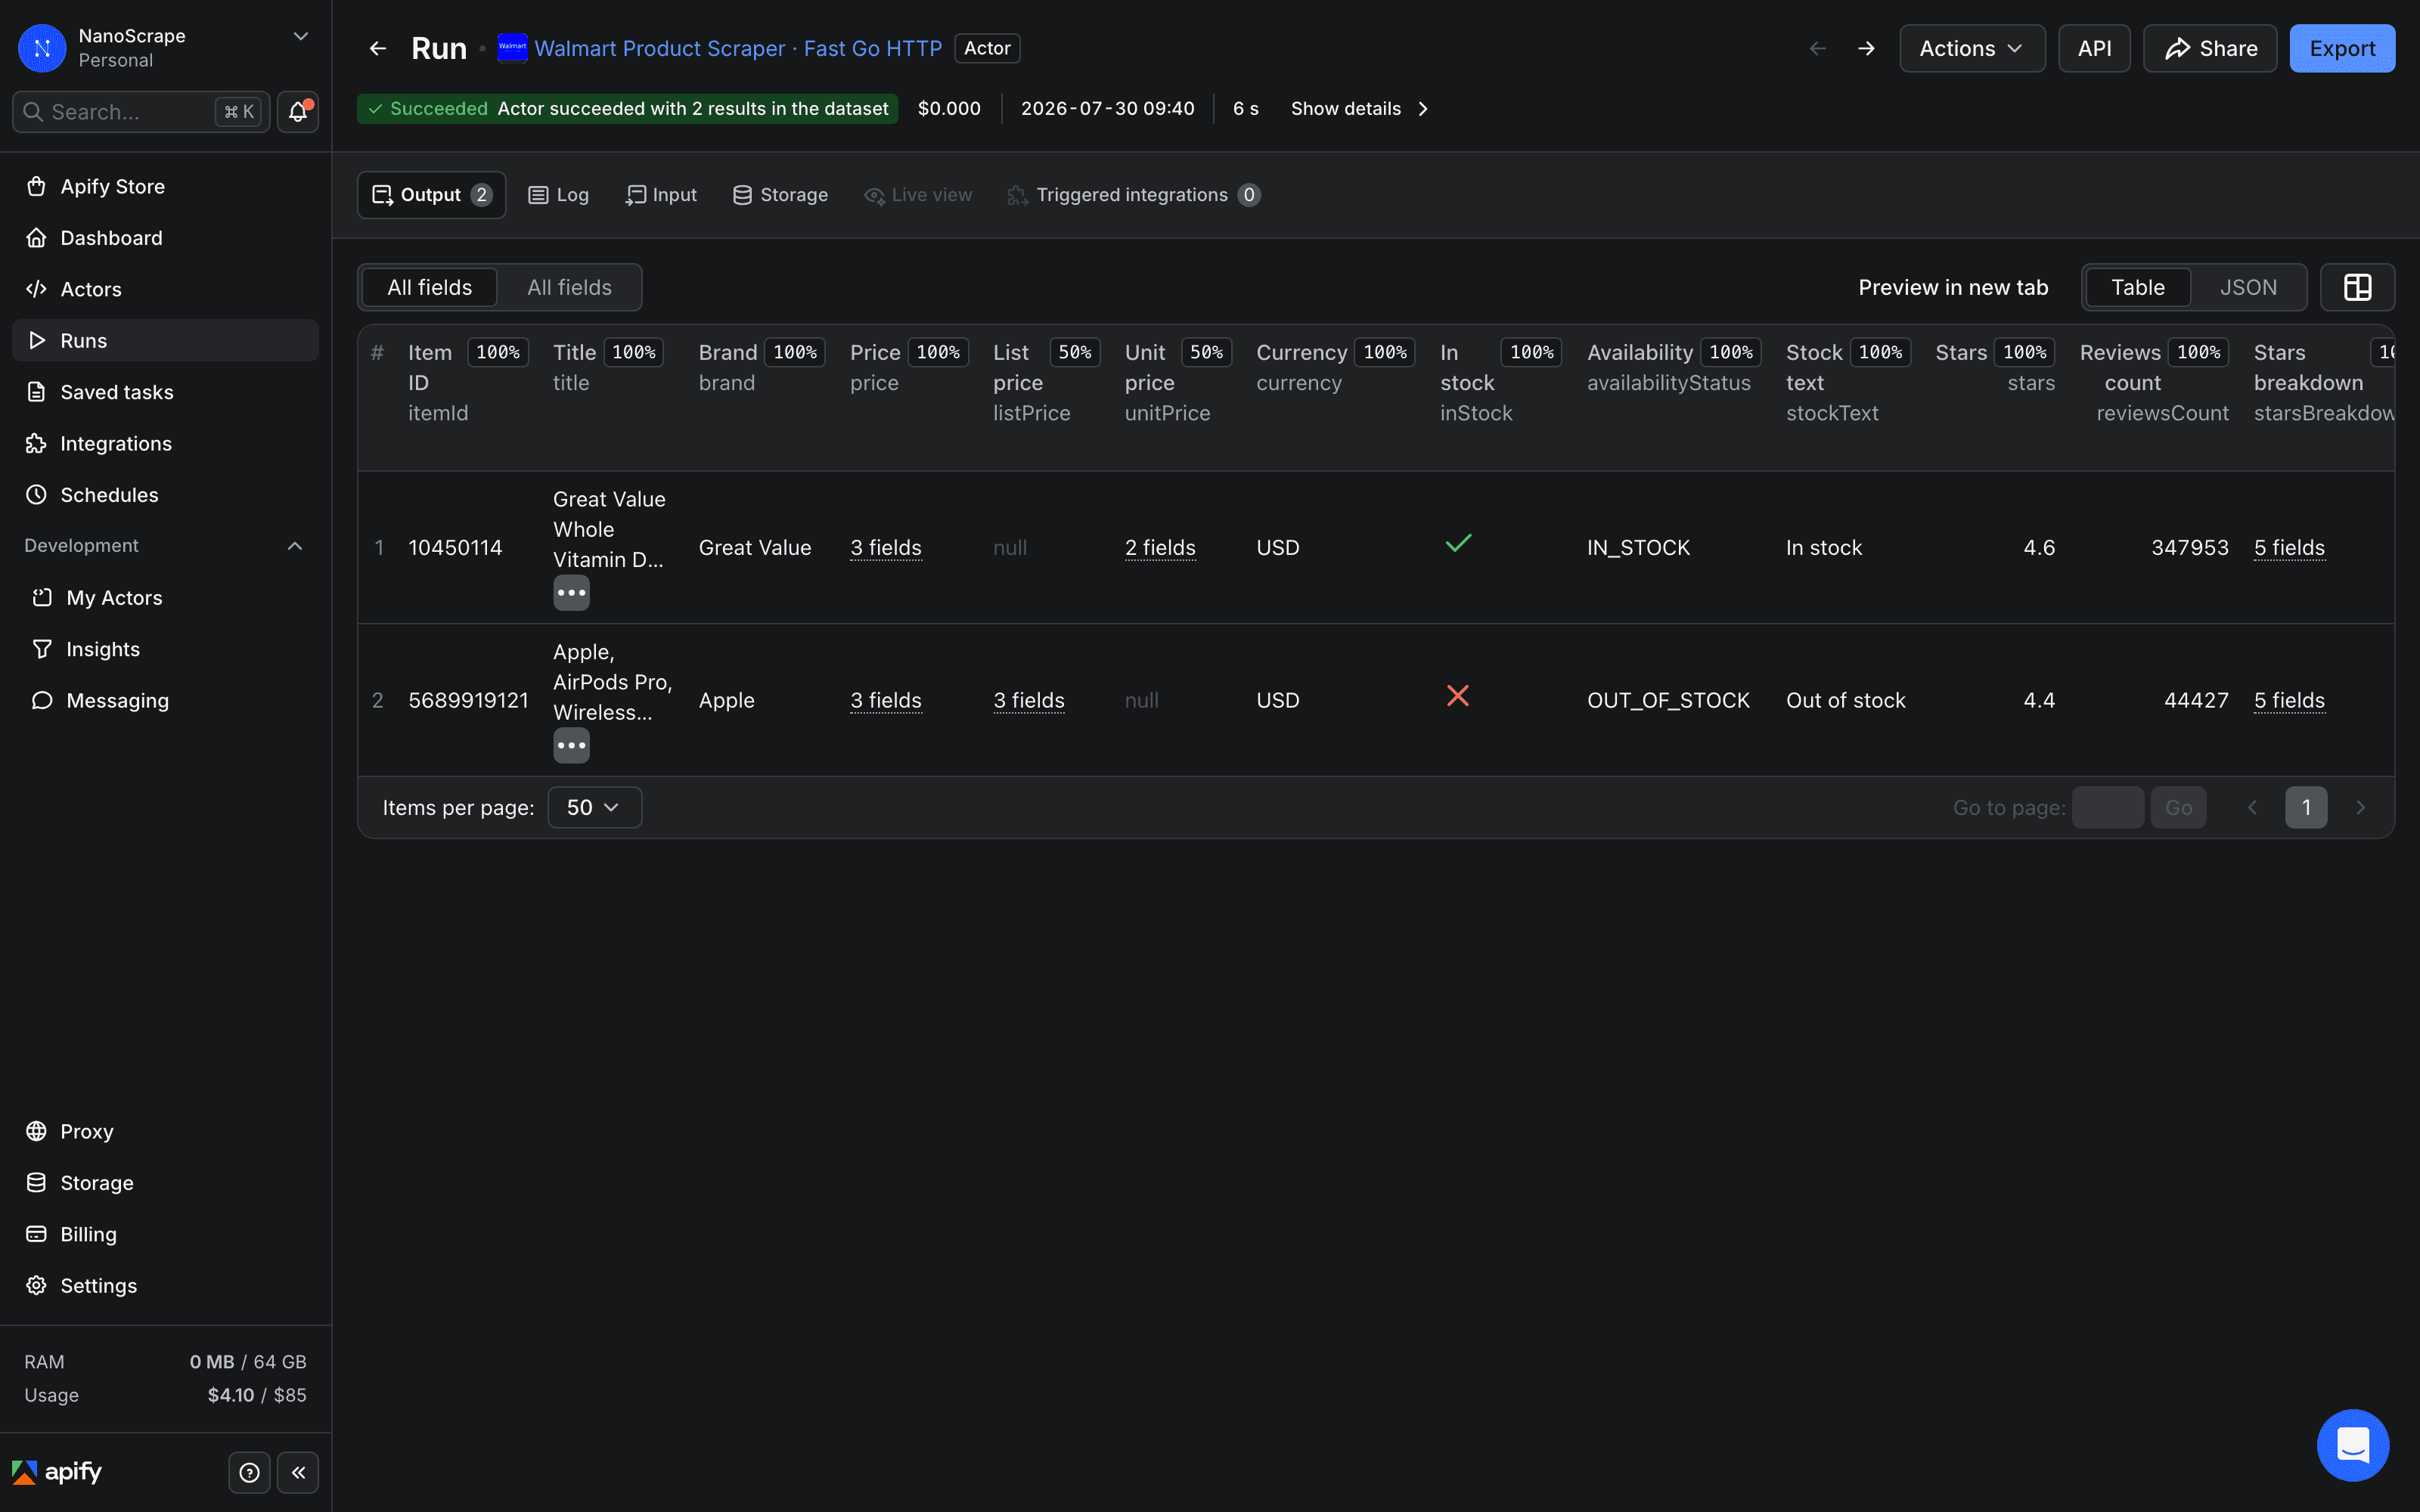Go to next run arrow
This screenshot has height=1512, width=2420.
point(1866,48)
